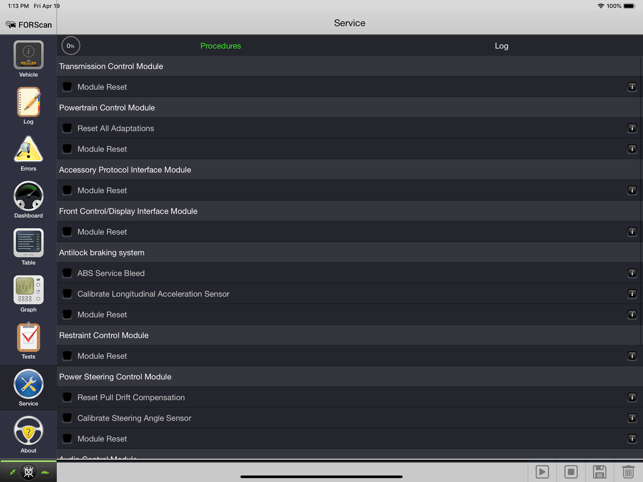Check Reset All Adaptations checkbox

pyautogui.click(x=67, y=128)
